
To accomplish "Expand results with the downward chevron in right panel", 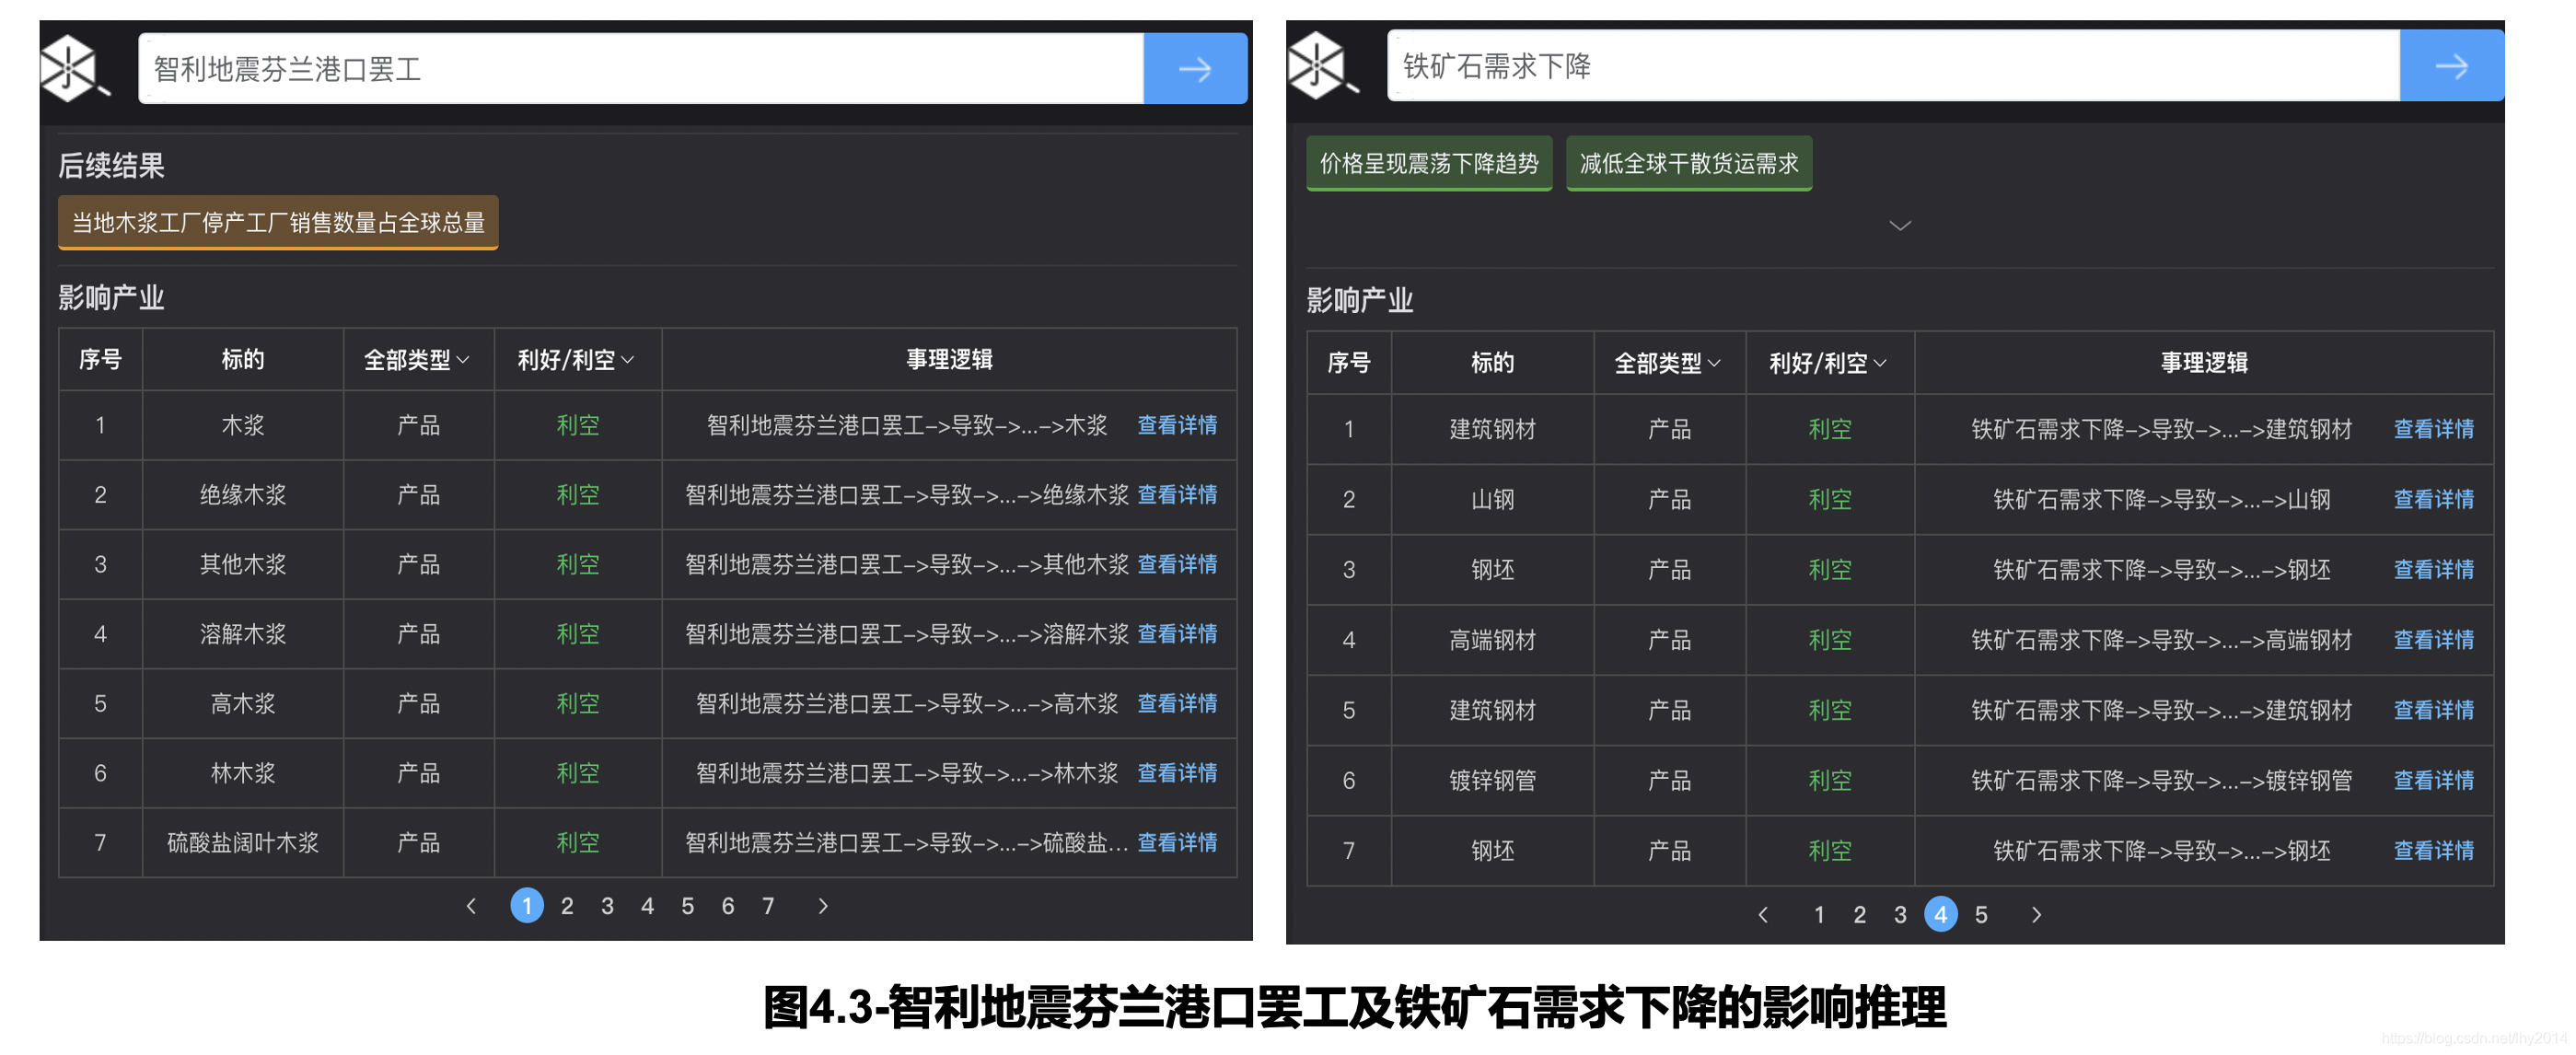I will [1900, 225].
